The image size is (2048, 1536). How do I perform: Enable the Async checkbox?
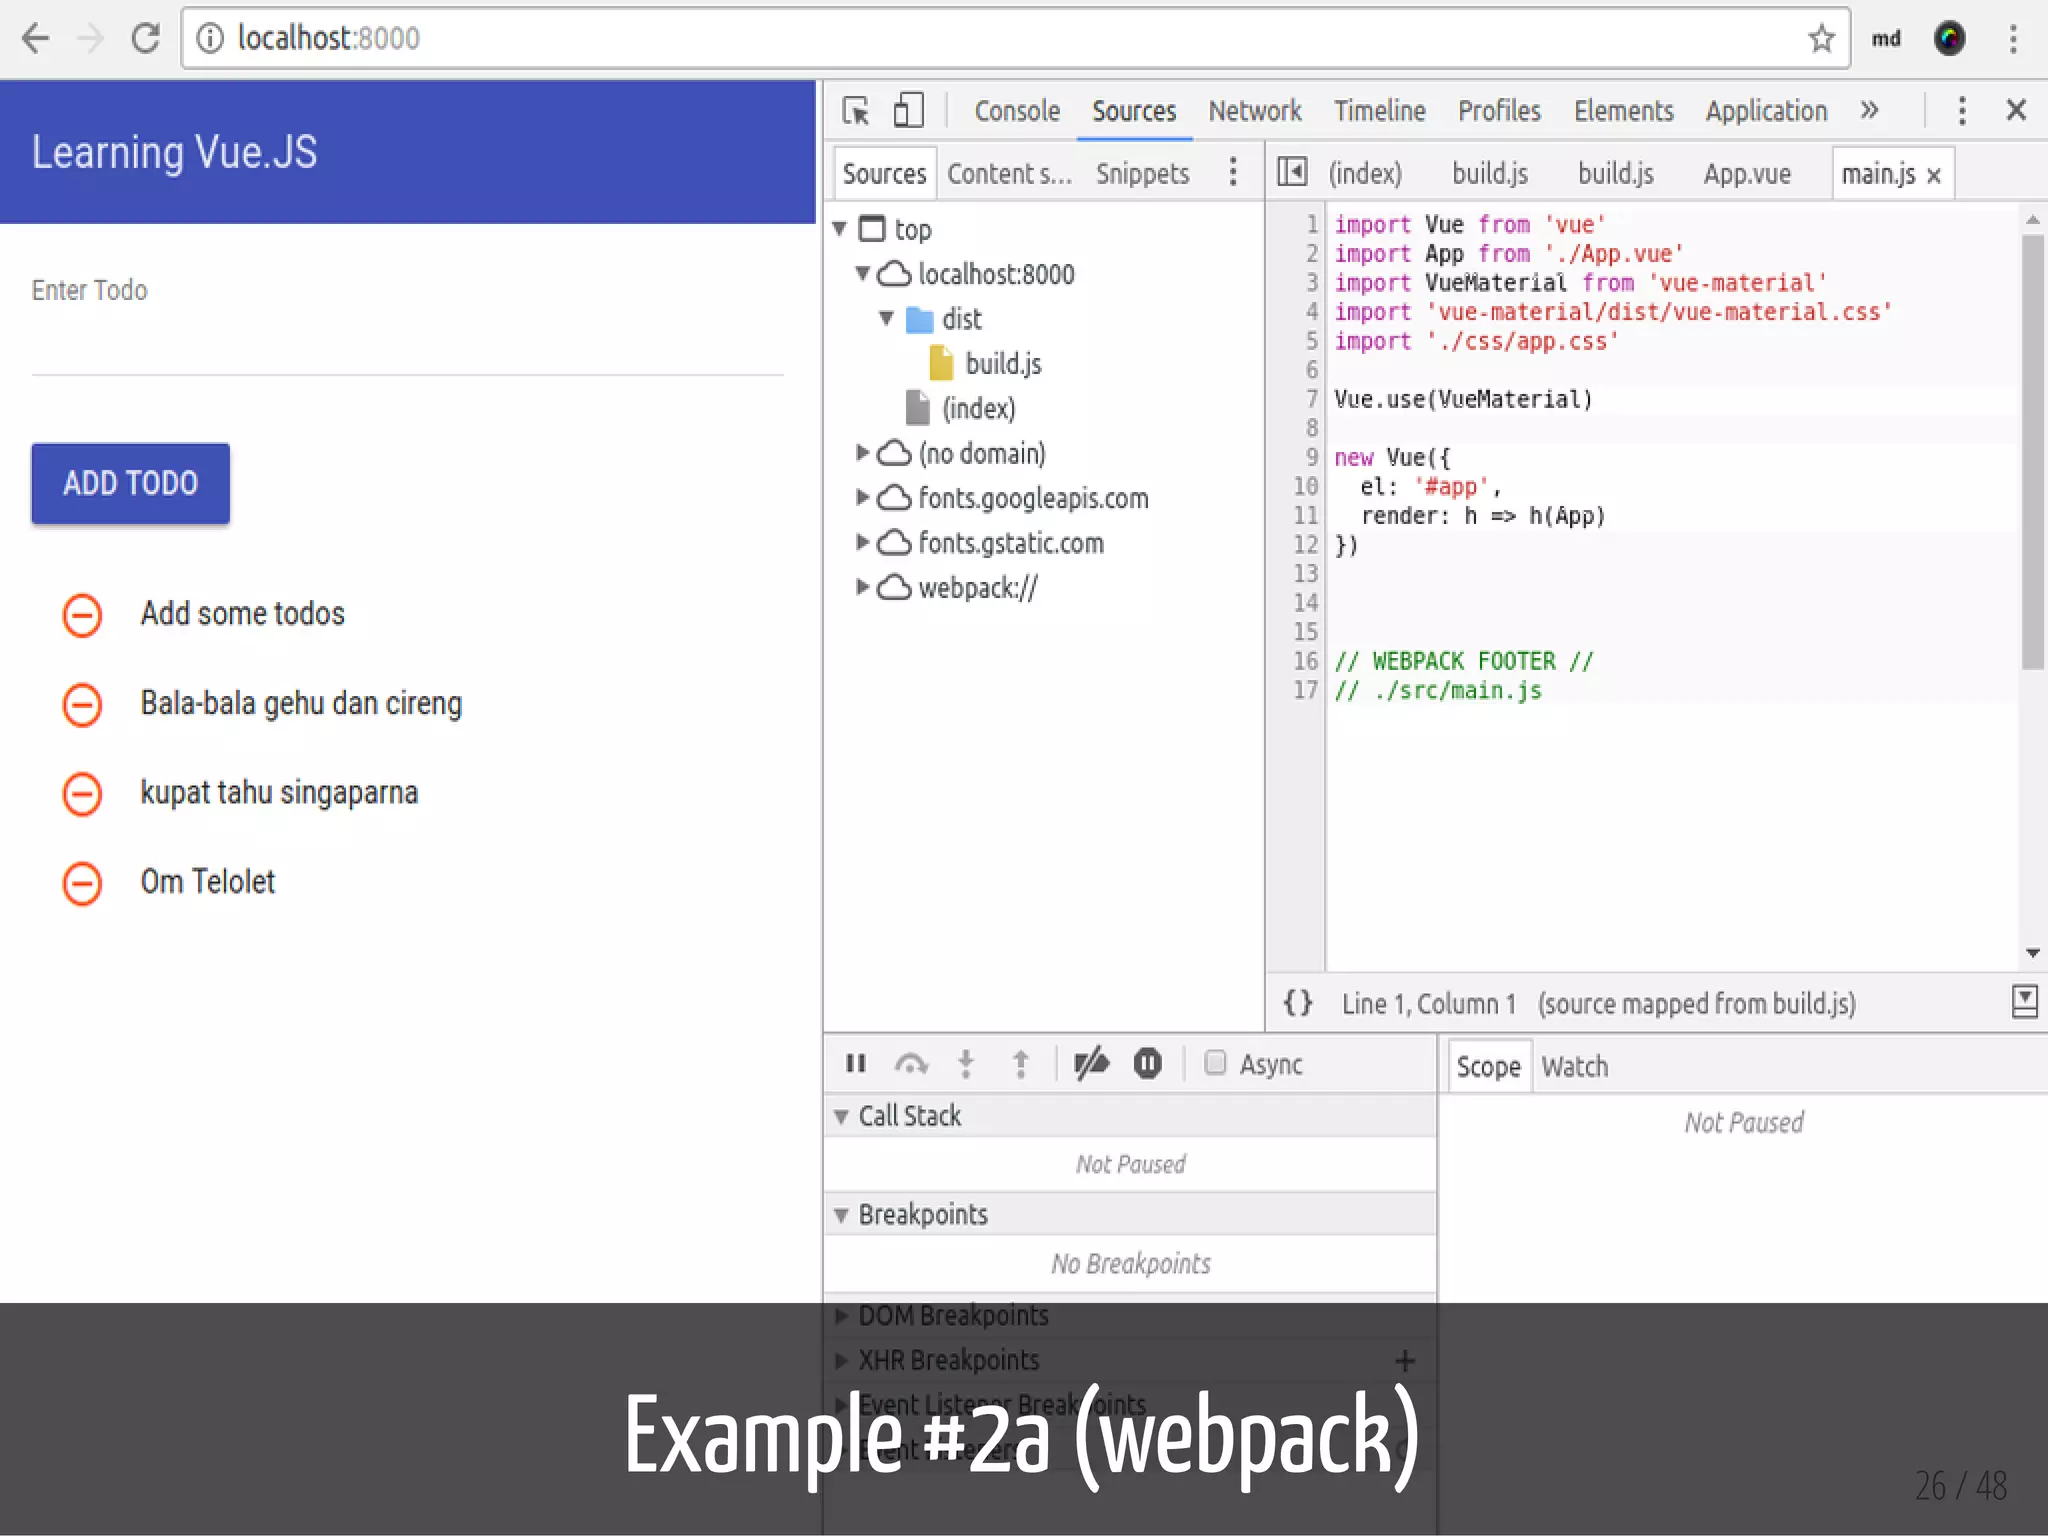point(1215,1062)
